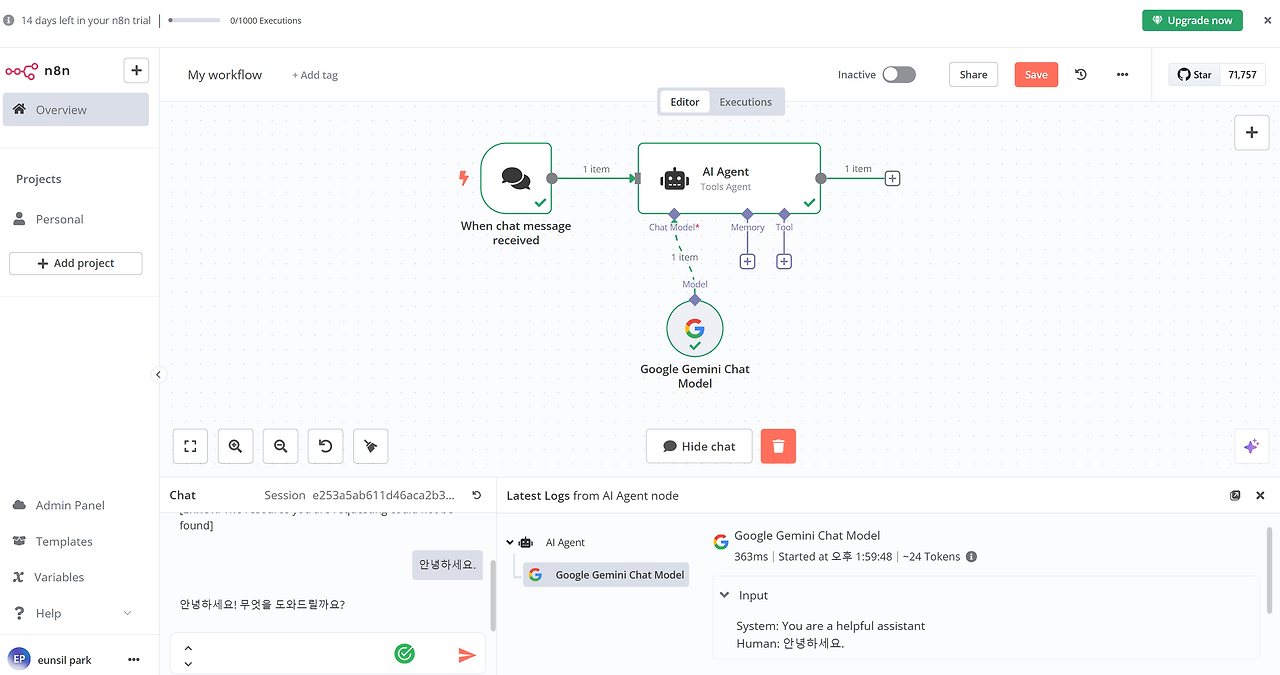This screenshot has height=675, width=1280.
Task: Click the lightning trigger icon
Action: click(463, 178)
